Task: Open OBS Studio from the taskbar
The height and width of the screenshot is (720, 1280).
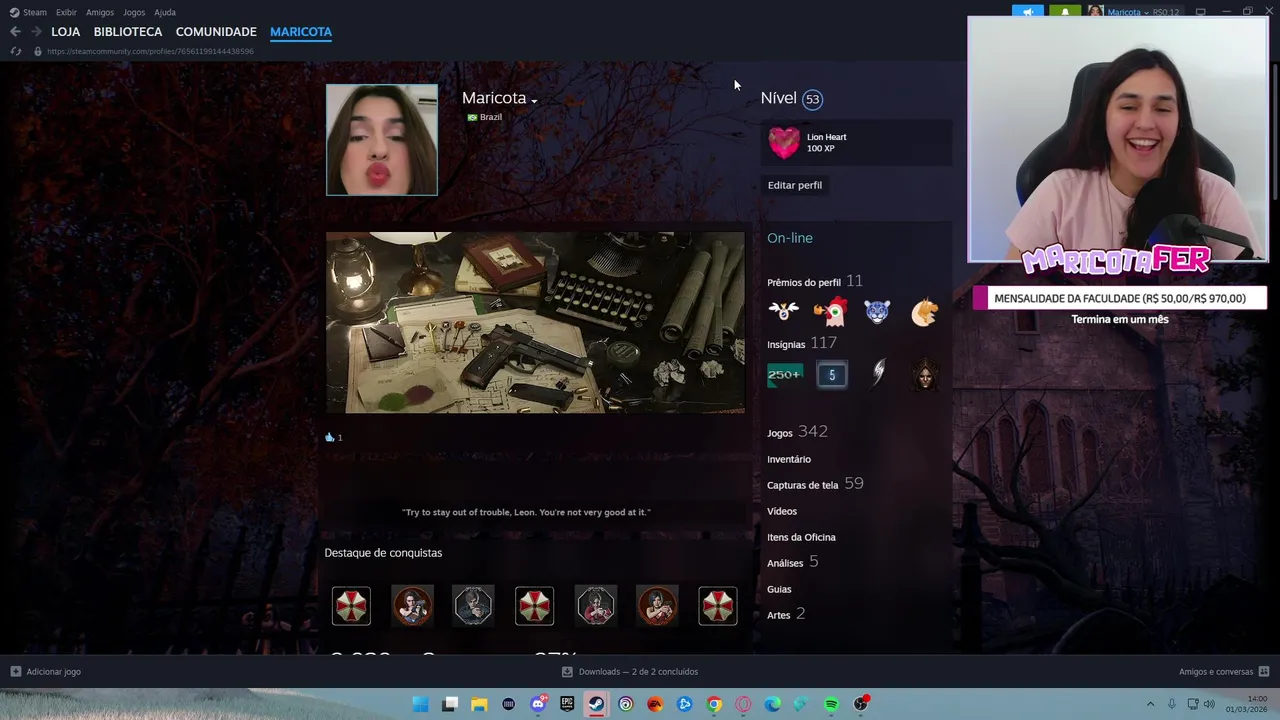Action: click(x=861, y=704)
